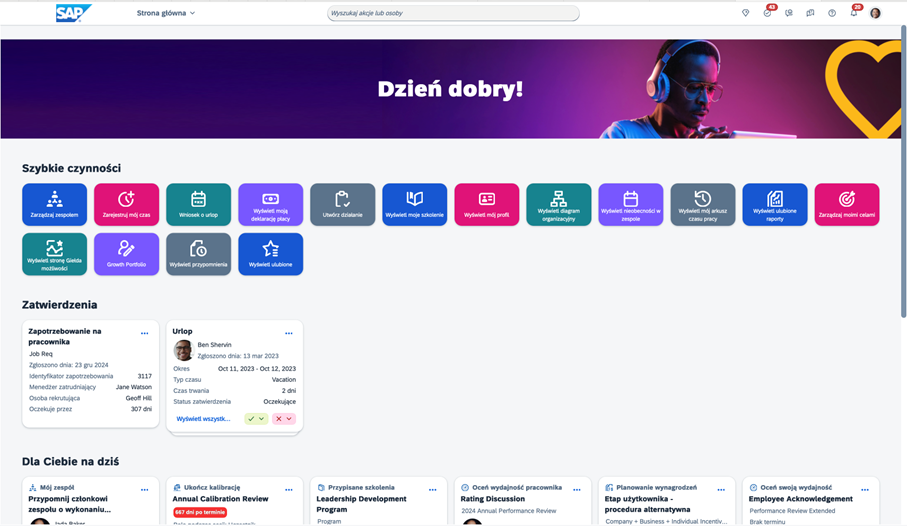Screen dimensions: 907x526
Task: Open the user profile avatar in the header
Action: [x=876, y=13]
